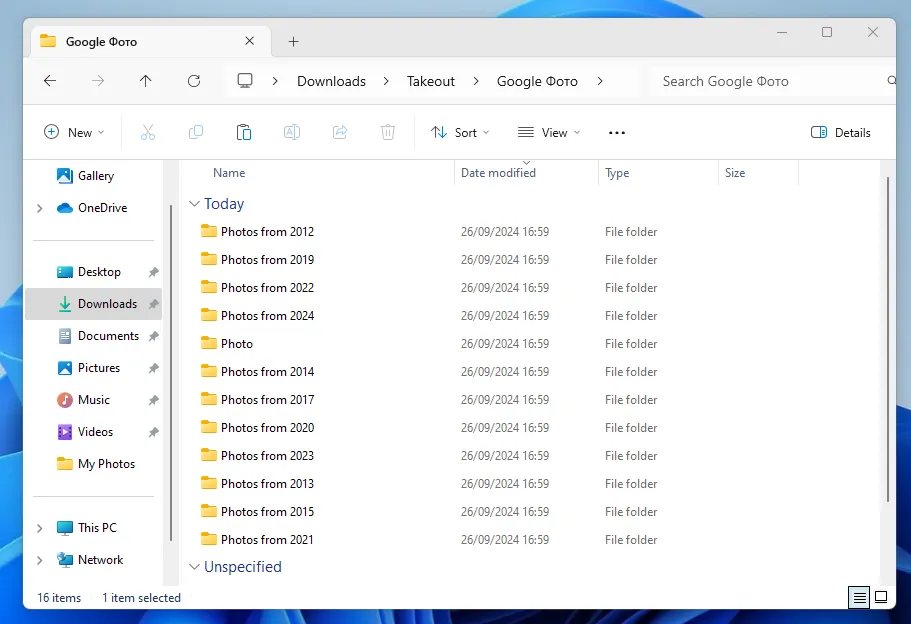Open the New dropdown menu
911x624 pixels.
click(73, 131)
